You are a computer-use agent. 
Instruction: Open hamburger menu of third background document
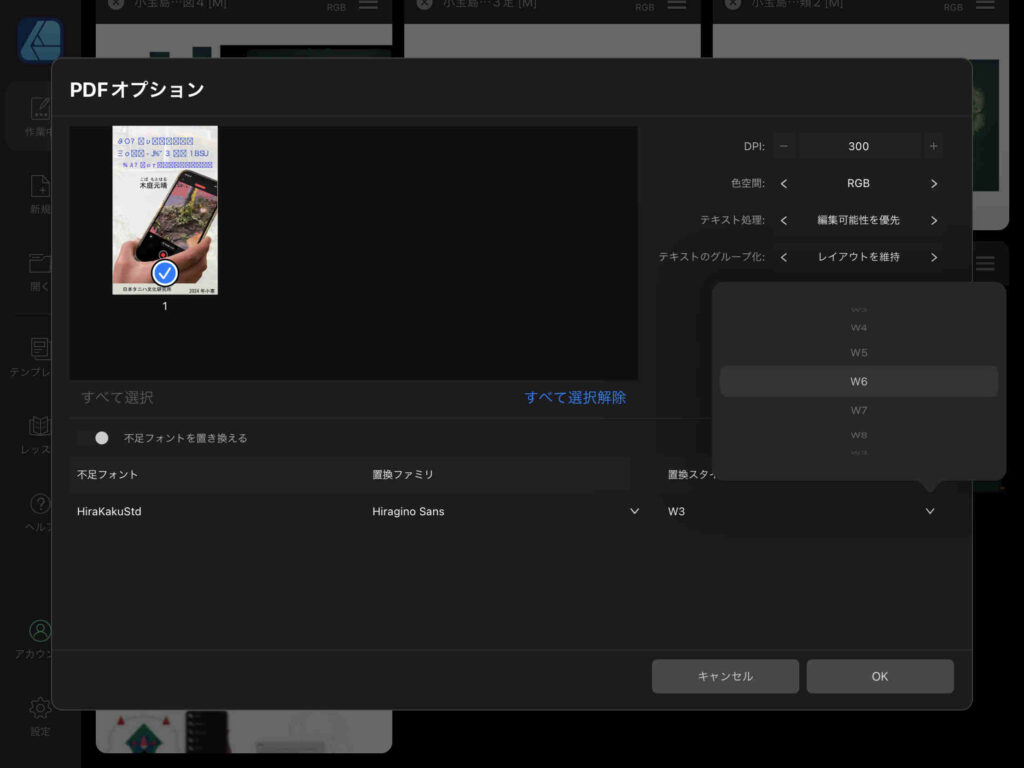(x=985, y=5)
